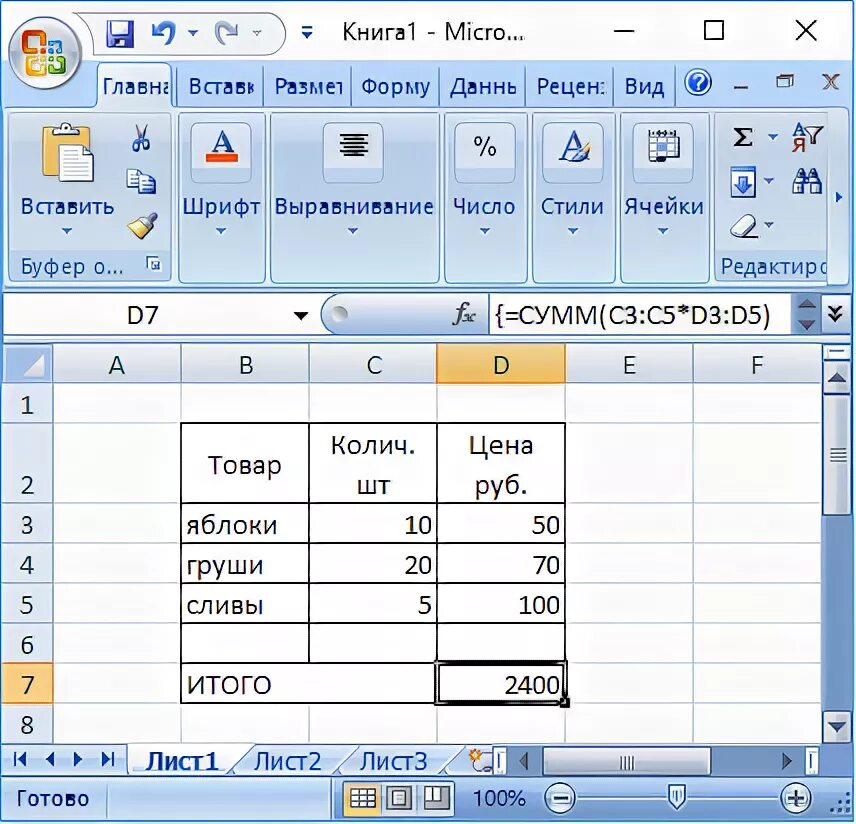This screenshot has width=856, height=824.
Task: Open the Вид ribbon tab
Action: point(644,86)
